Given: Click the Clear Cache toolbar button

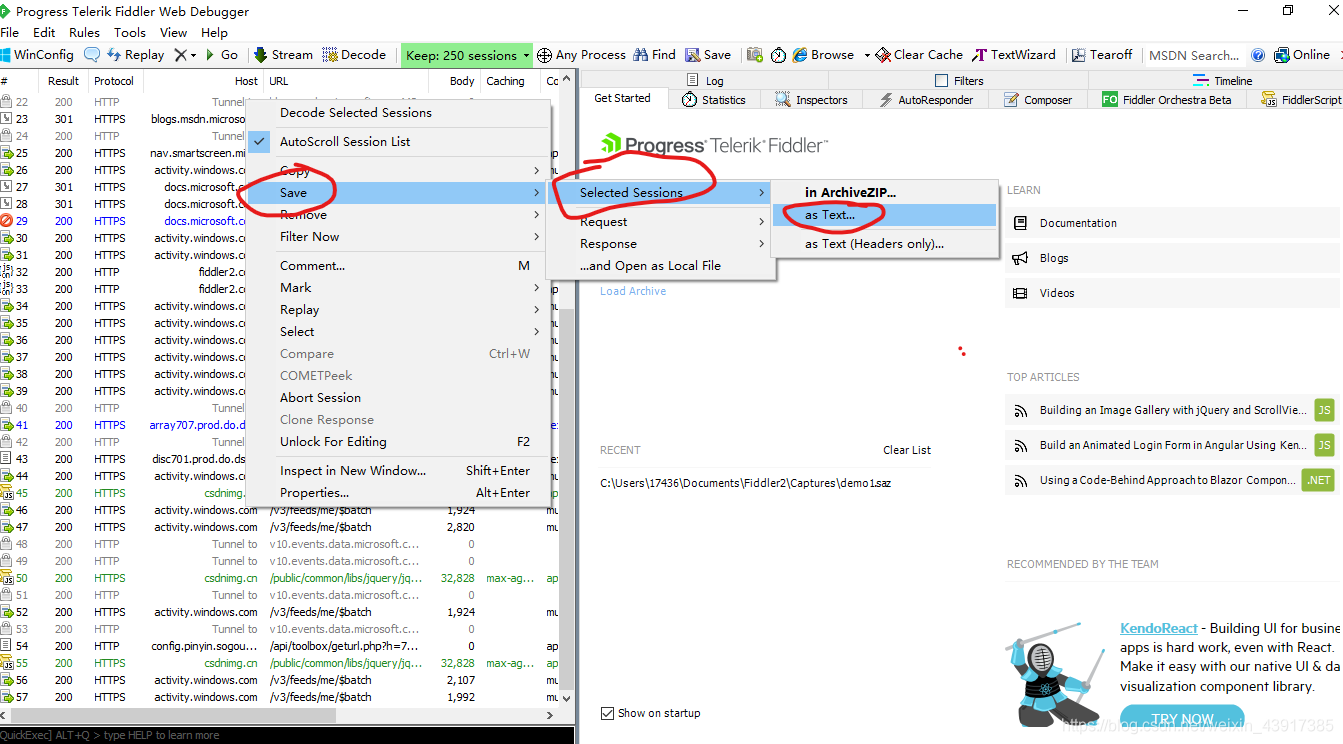Looking at the screenshot, I should (920, 55).
